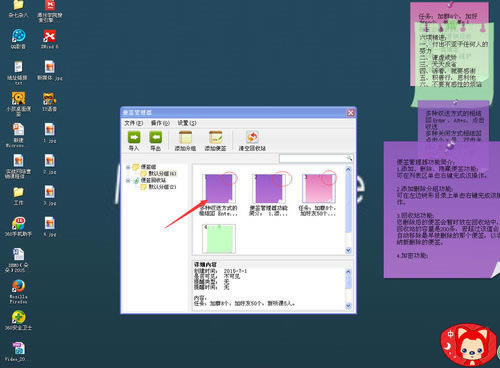Open the 操作 menu
The width and height of the screenshot is (500, 368).
160,123
